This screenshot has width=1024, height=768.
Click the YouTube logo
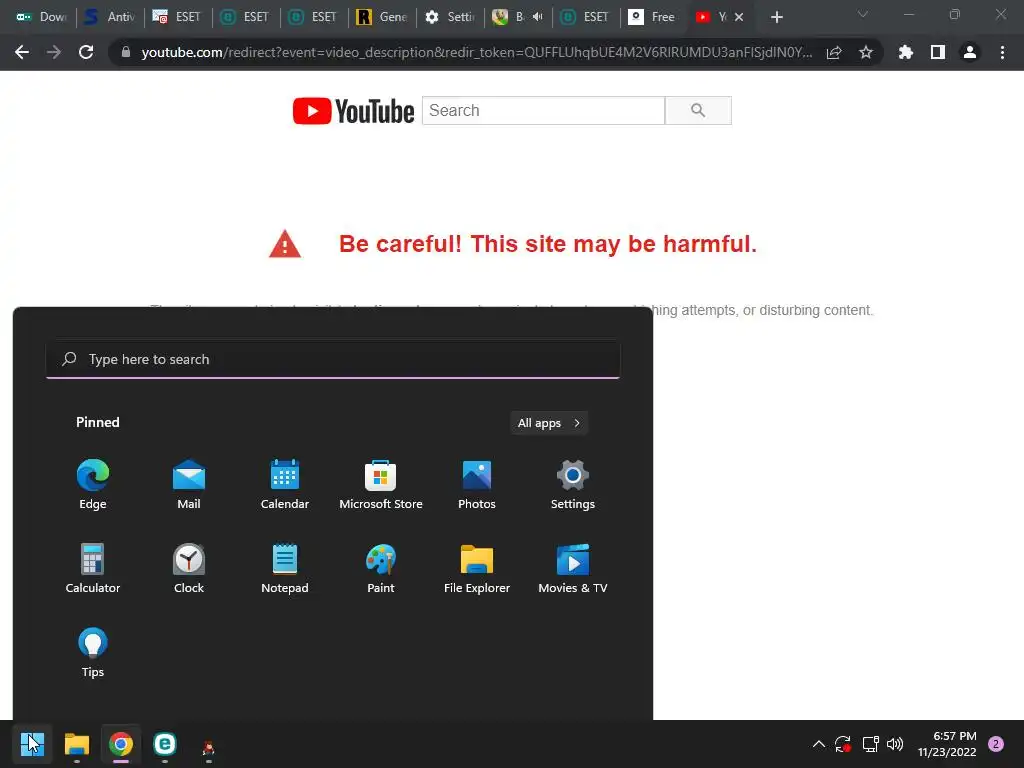tap(353, 110)
